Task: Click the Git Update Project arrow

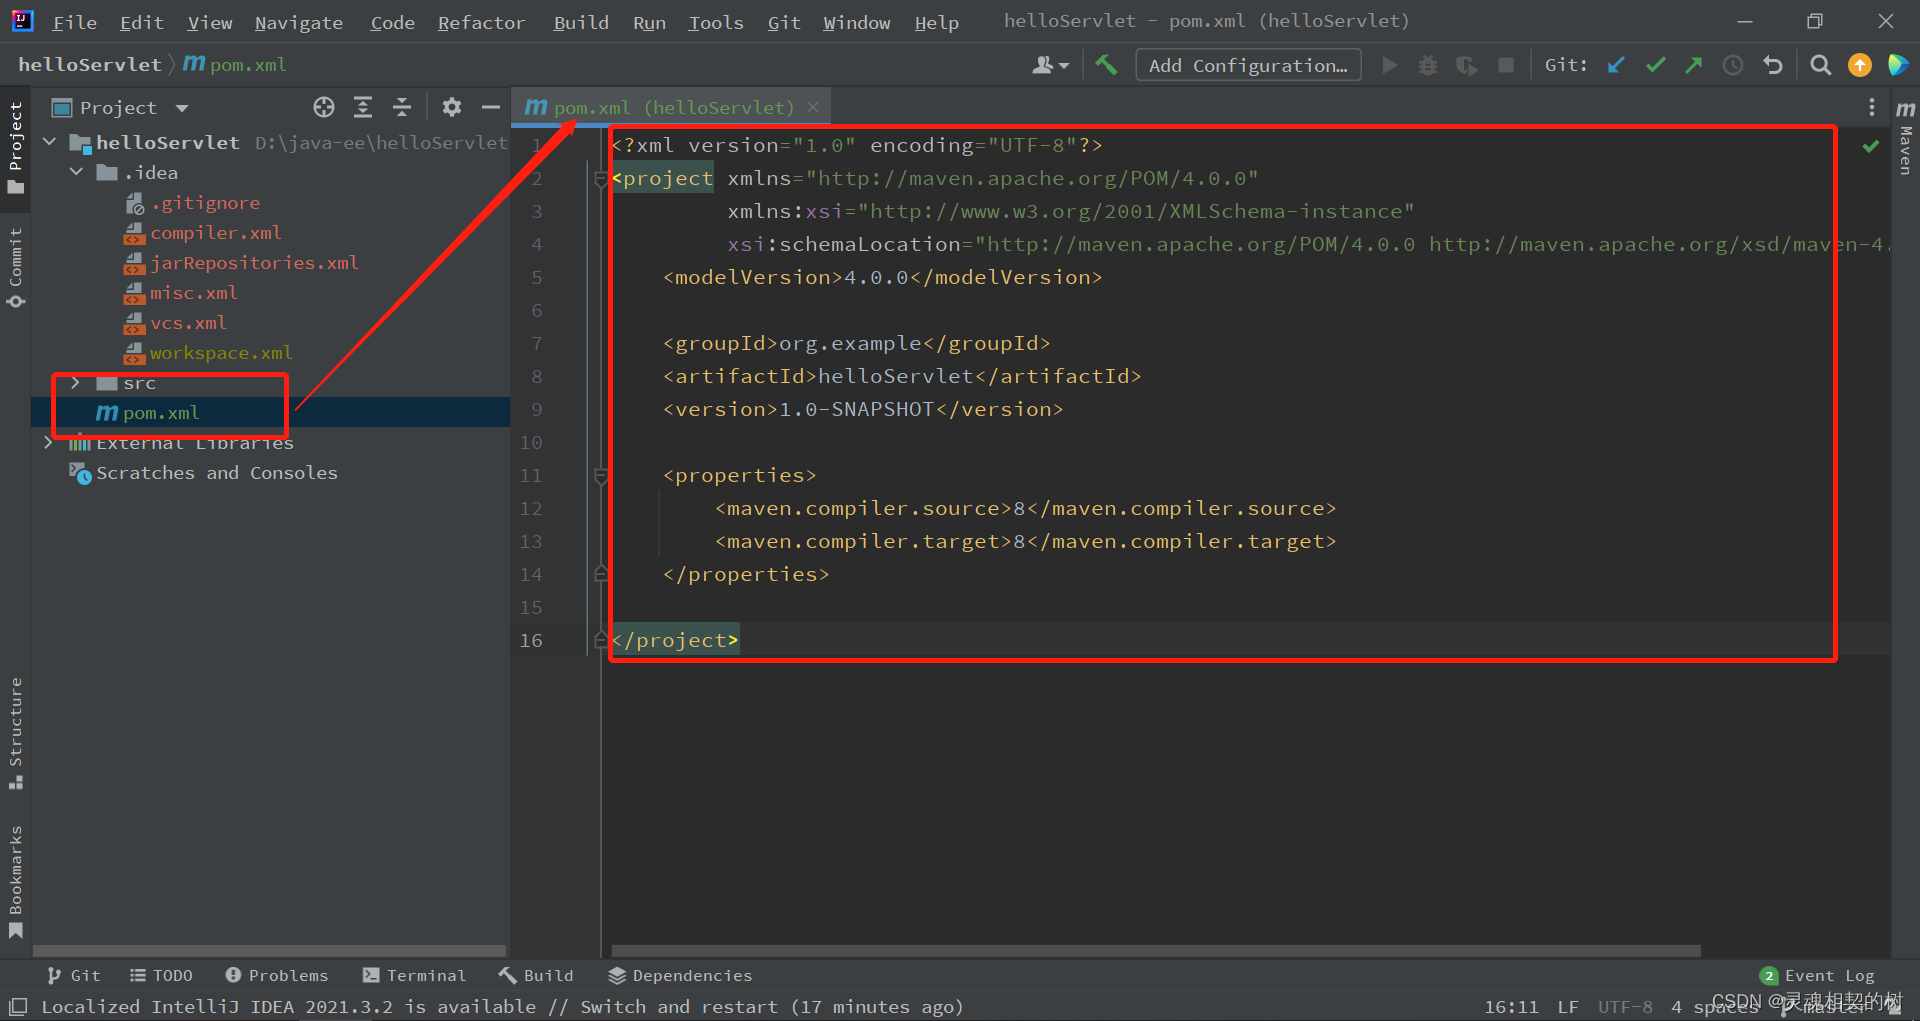Action: 1616,65
